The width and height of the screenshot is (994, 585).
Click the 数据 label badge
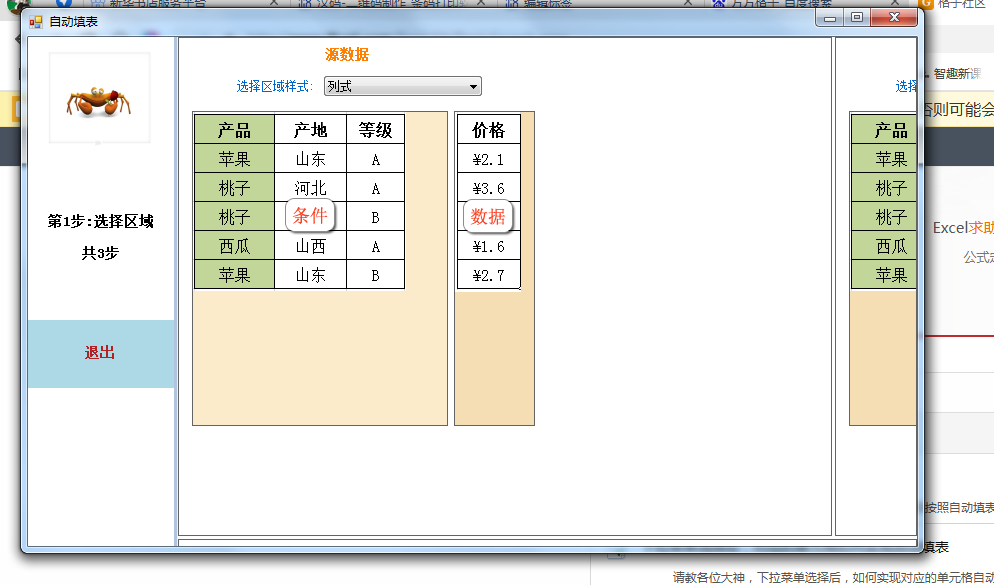click(488, 216)
